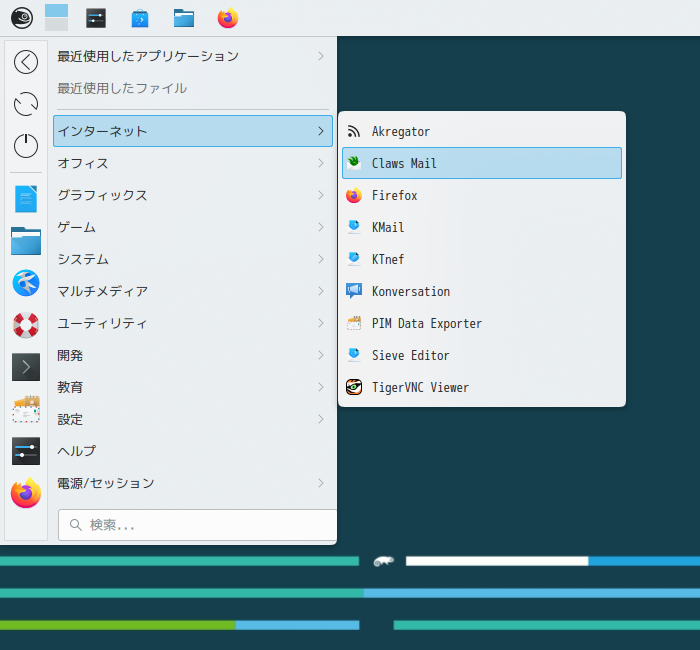Expand 開発 category
This screenshot has width=700, height=650.
point(193,355)
